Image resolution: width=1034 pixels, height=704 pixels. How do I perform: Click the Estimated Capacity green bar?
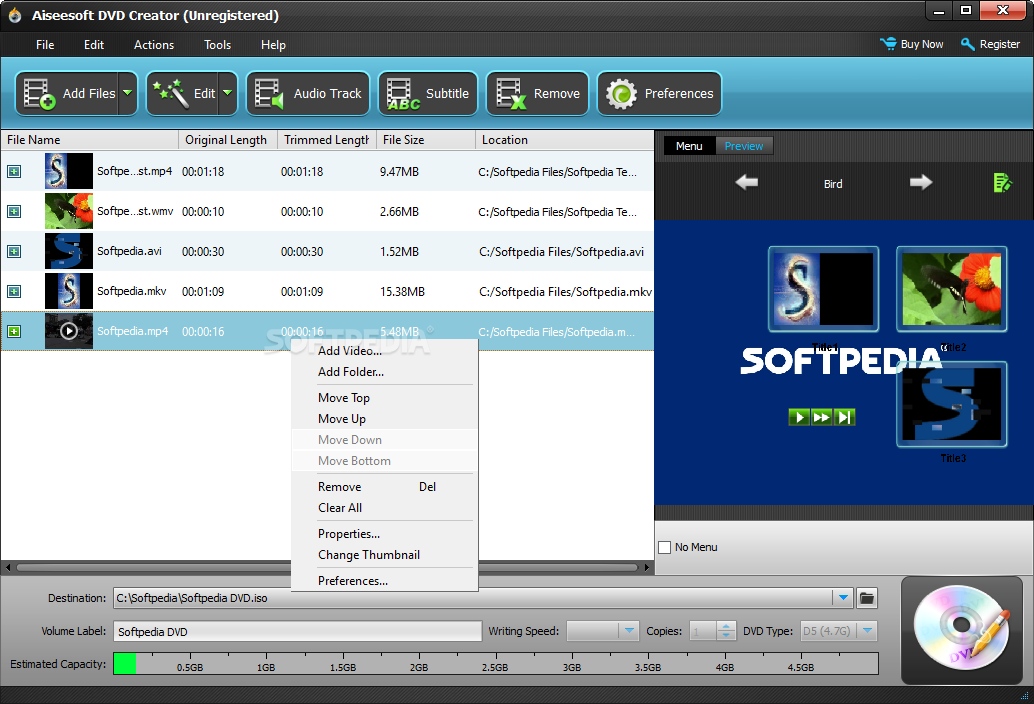tap(125, 663)
